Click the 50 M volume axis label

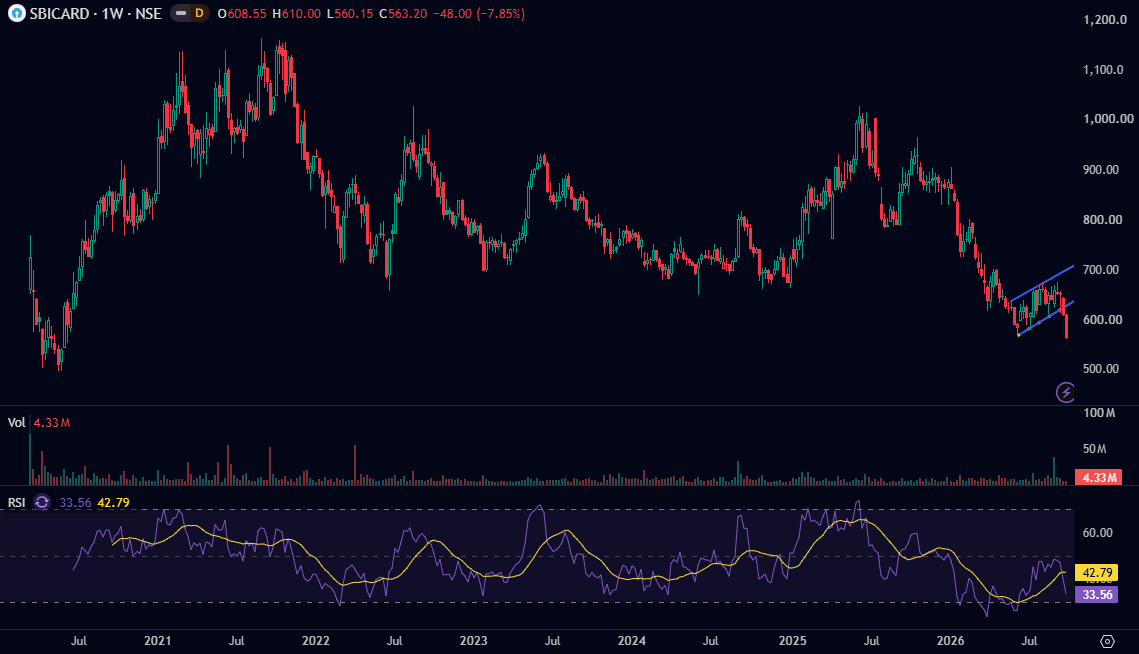[1095, 448]
